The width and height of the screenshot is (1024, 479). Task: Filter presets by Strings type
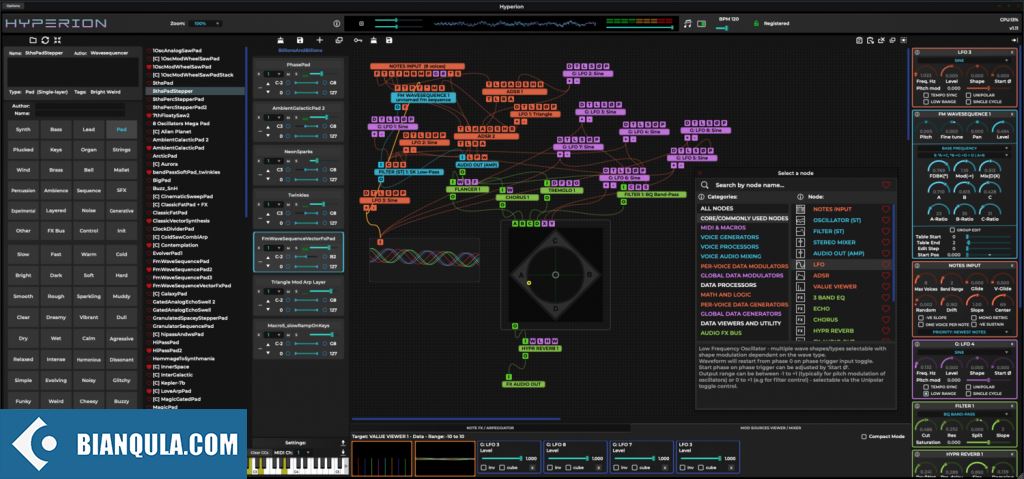121,150
